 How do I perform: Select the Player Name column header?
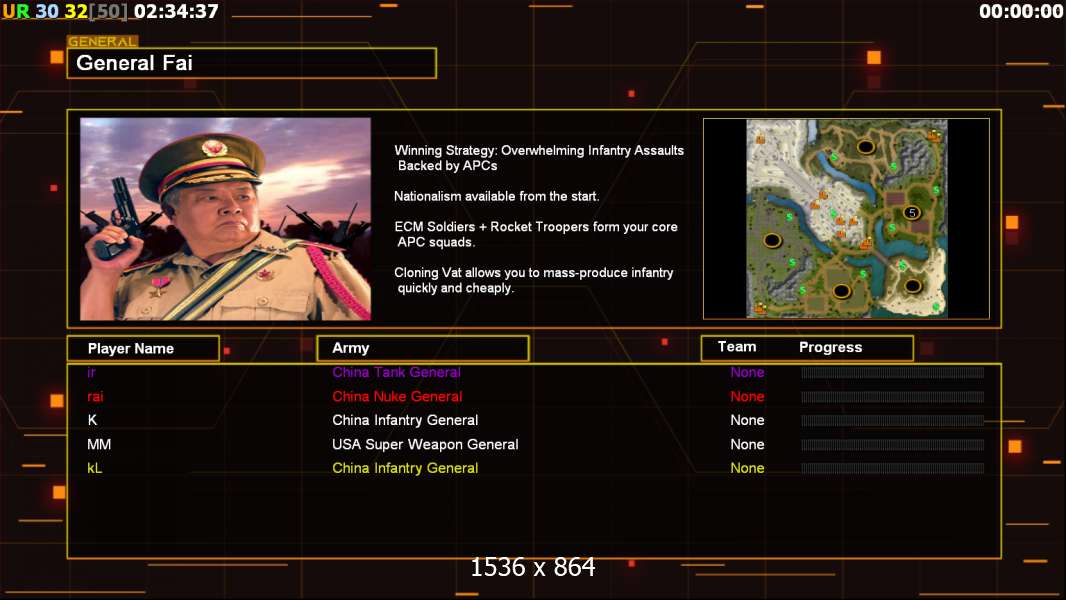(x=143, y=348)
